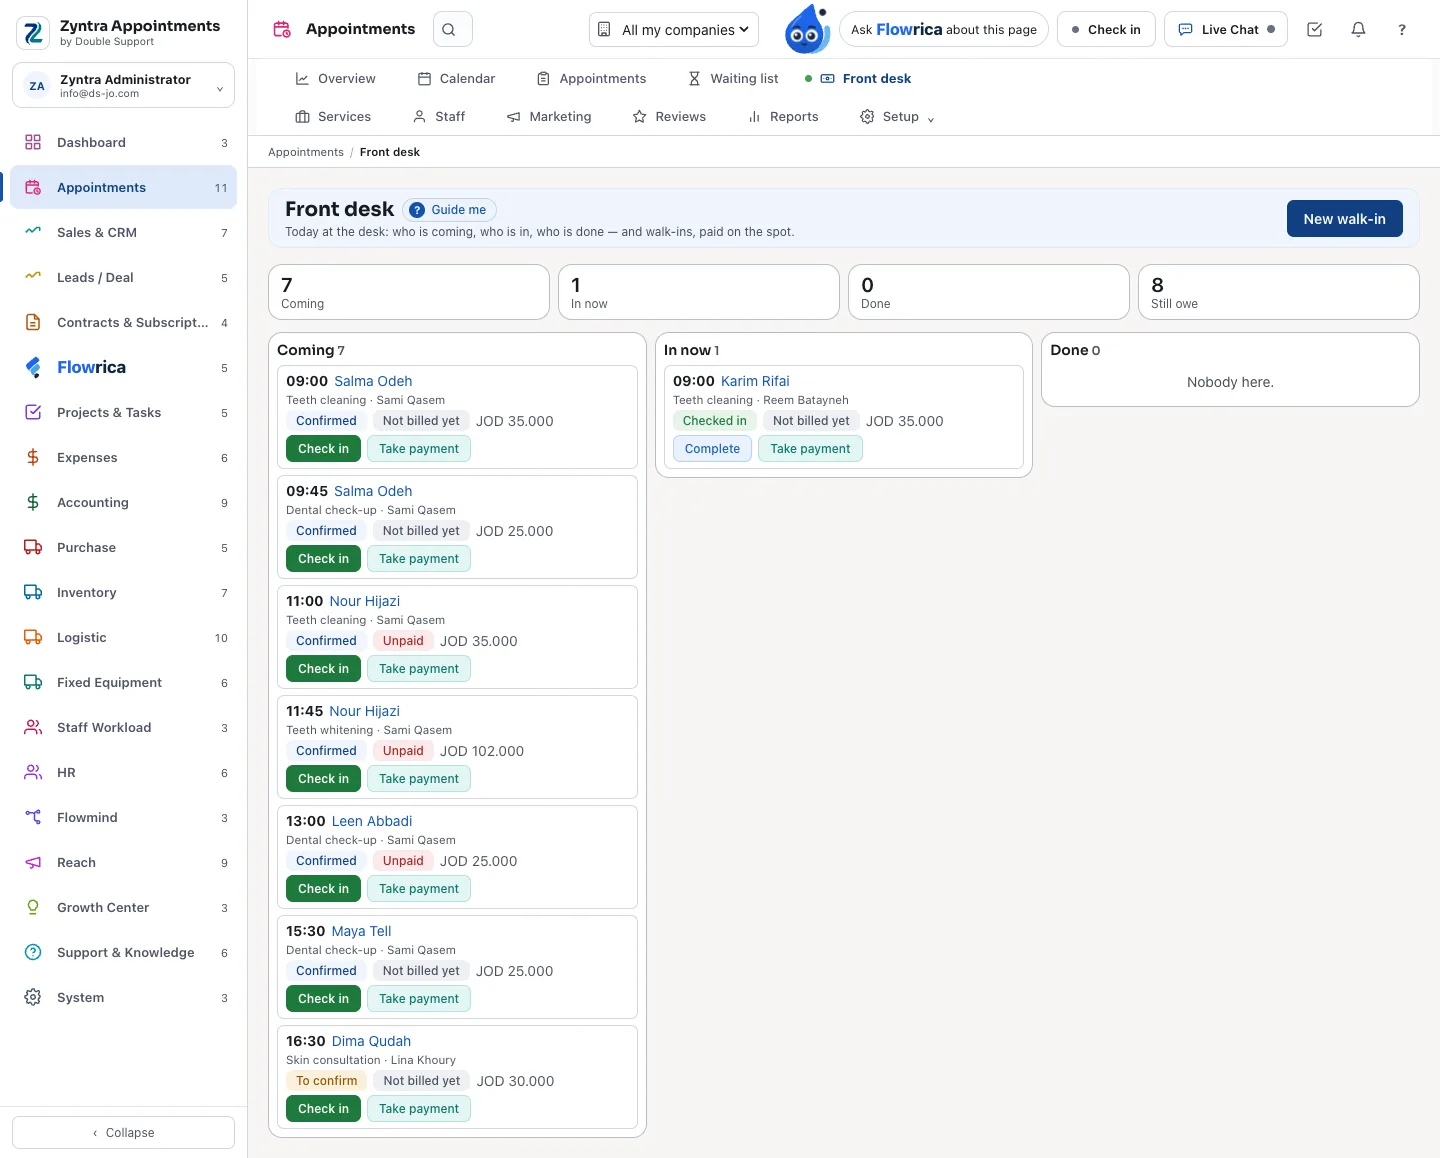Collapse the sidebar
The image size is (1440, 1158).
point(124,1133)
